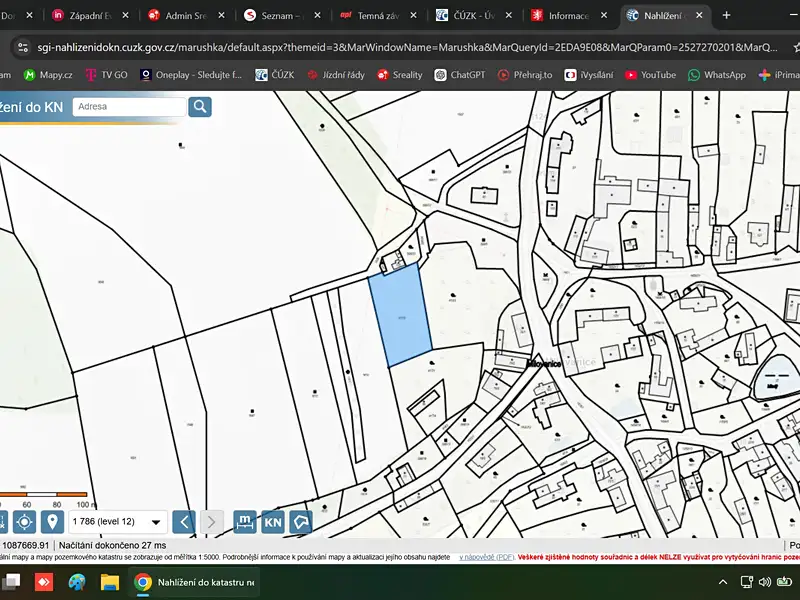The width and height of the screenshot is (800, 600).
Task: Open the WhatsApp bookmark
Action: point(717,75)
